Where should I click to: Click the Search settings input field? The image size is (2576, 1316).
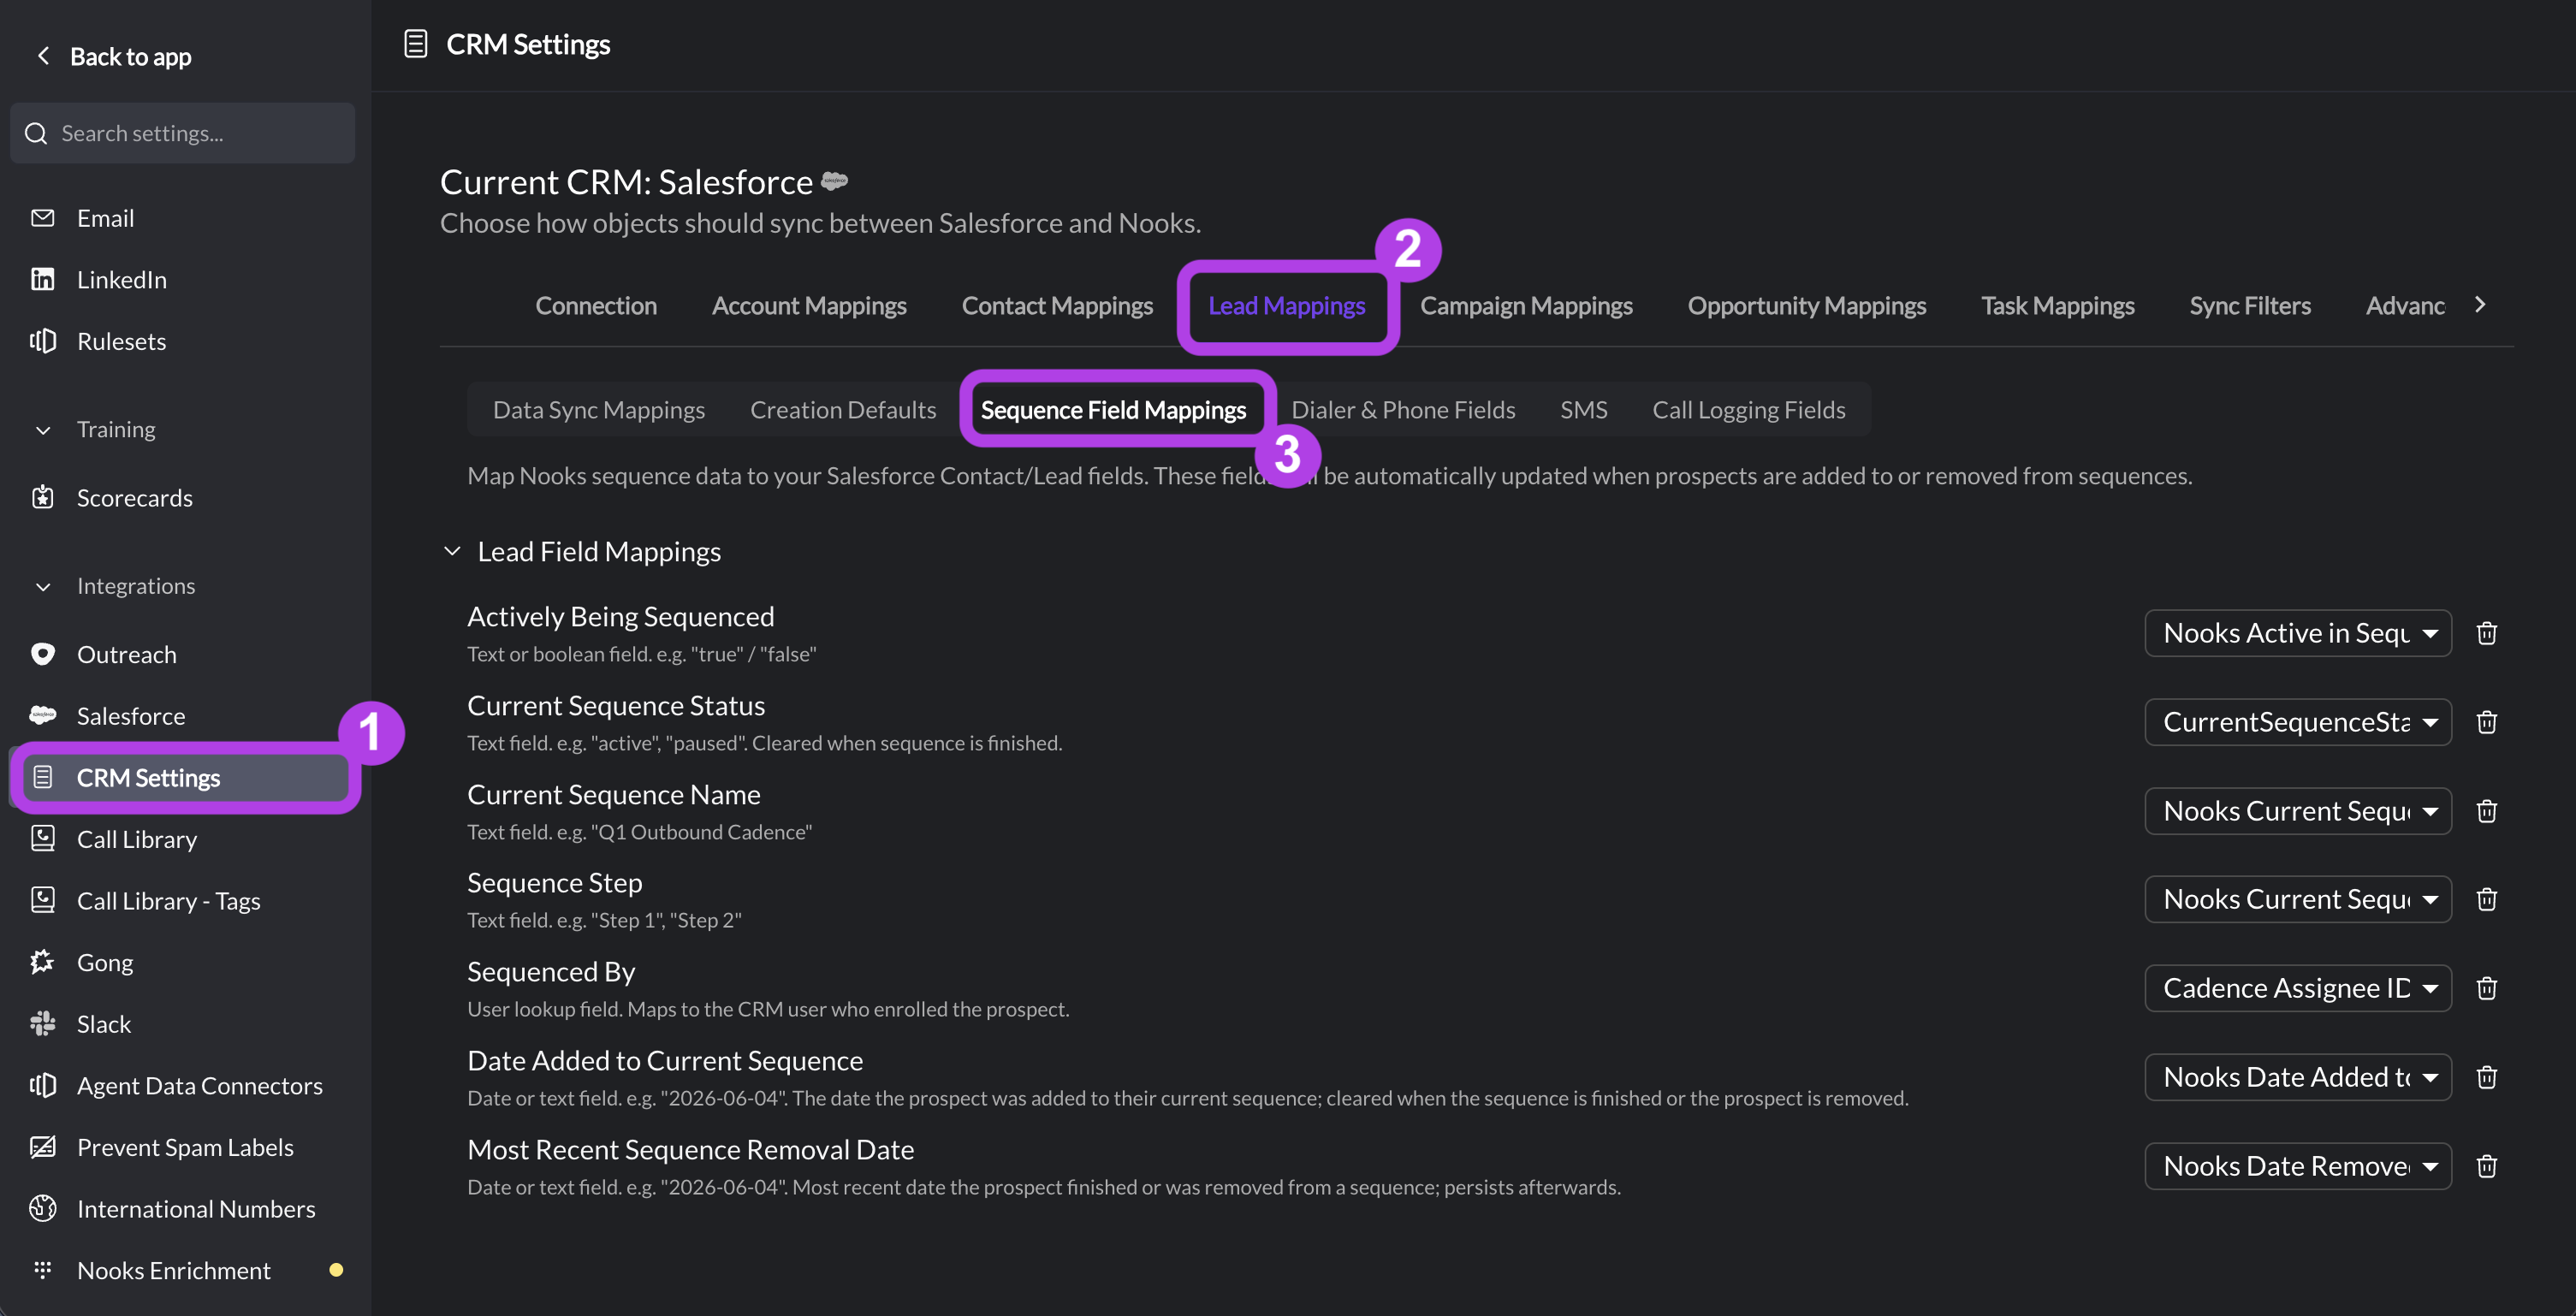pyautogui.click(x=183, y=133)
